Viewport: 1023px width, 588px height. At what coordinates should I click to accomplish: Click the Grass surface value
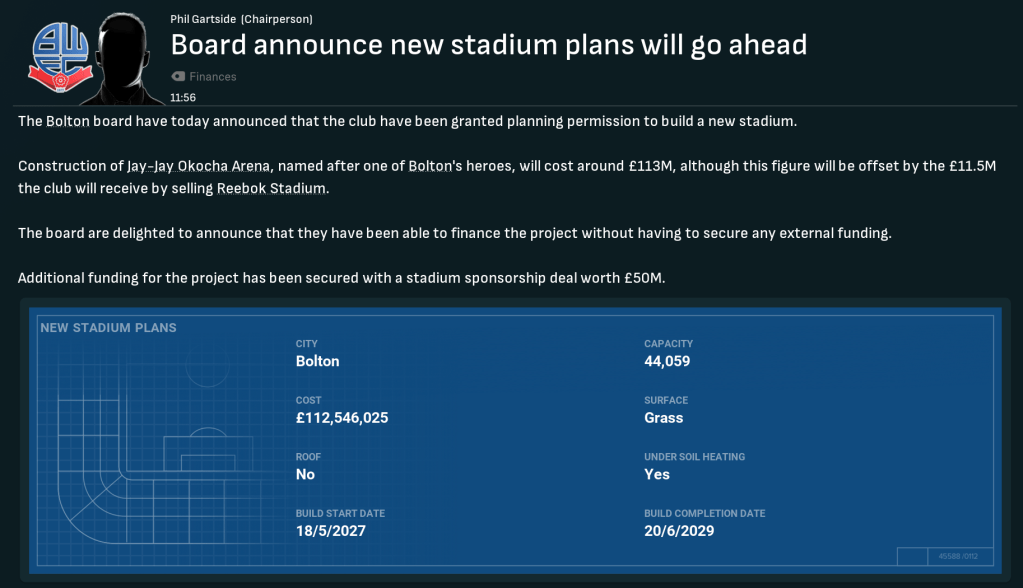tap(663, 418)
